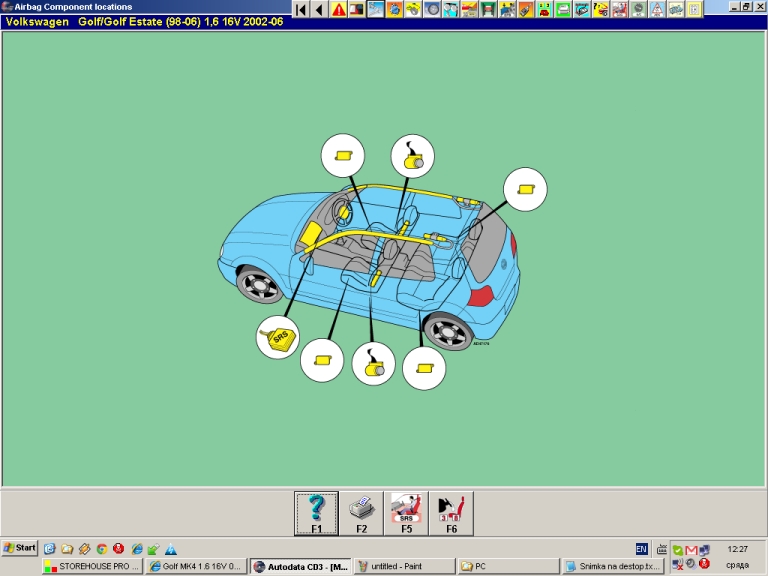Go to first page using toolbar arrow
768x576 pixels.
click(x=301, y=10)
